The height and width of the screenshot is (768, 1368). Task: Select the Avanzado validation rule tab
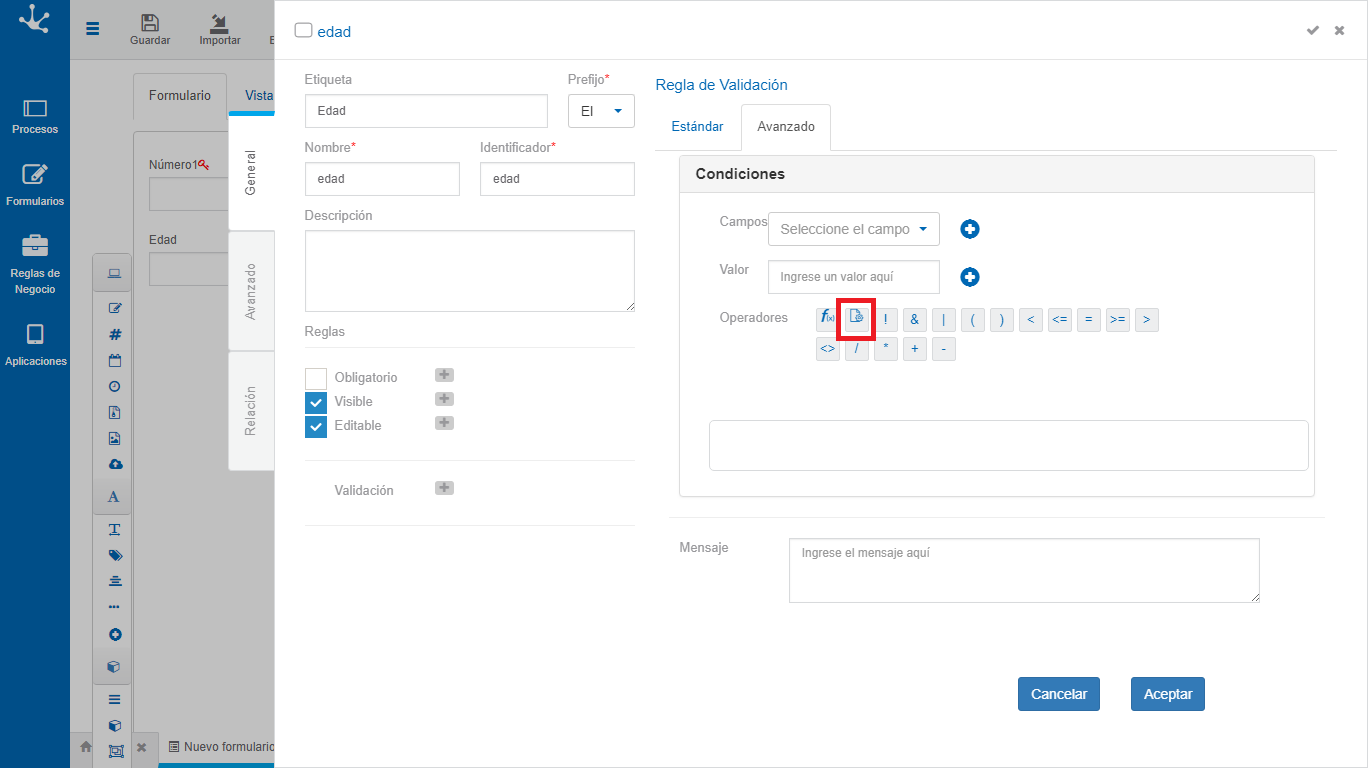tap(786, 127)
